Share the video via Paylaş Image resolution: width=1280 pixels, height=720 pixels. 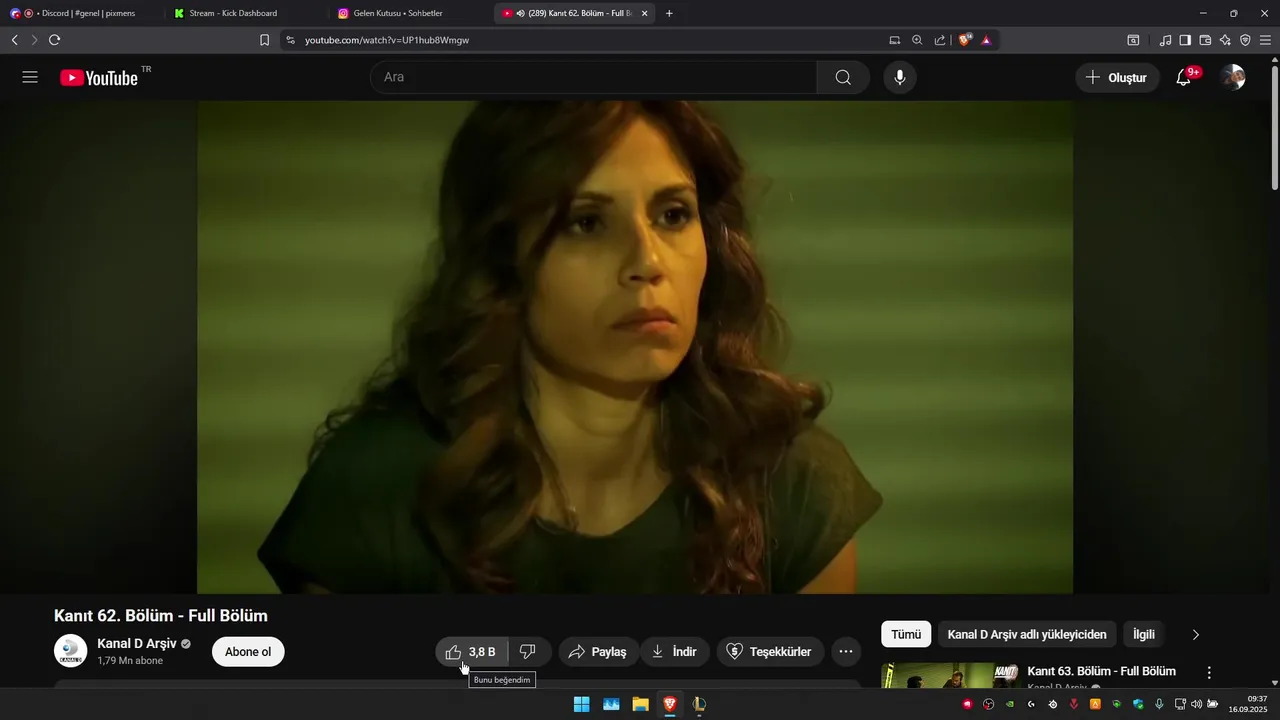[597, 652]
